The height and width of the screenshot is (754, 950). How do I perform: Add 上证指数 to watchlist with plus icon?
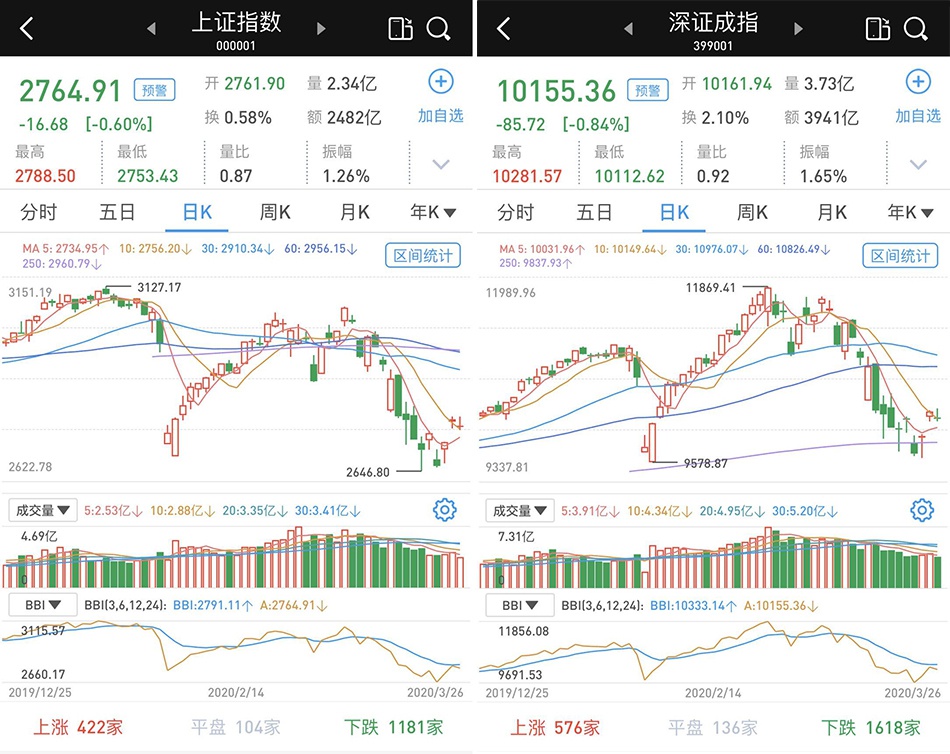pyautogui.click(x=441, y=81)
